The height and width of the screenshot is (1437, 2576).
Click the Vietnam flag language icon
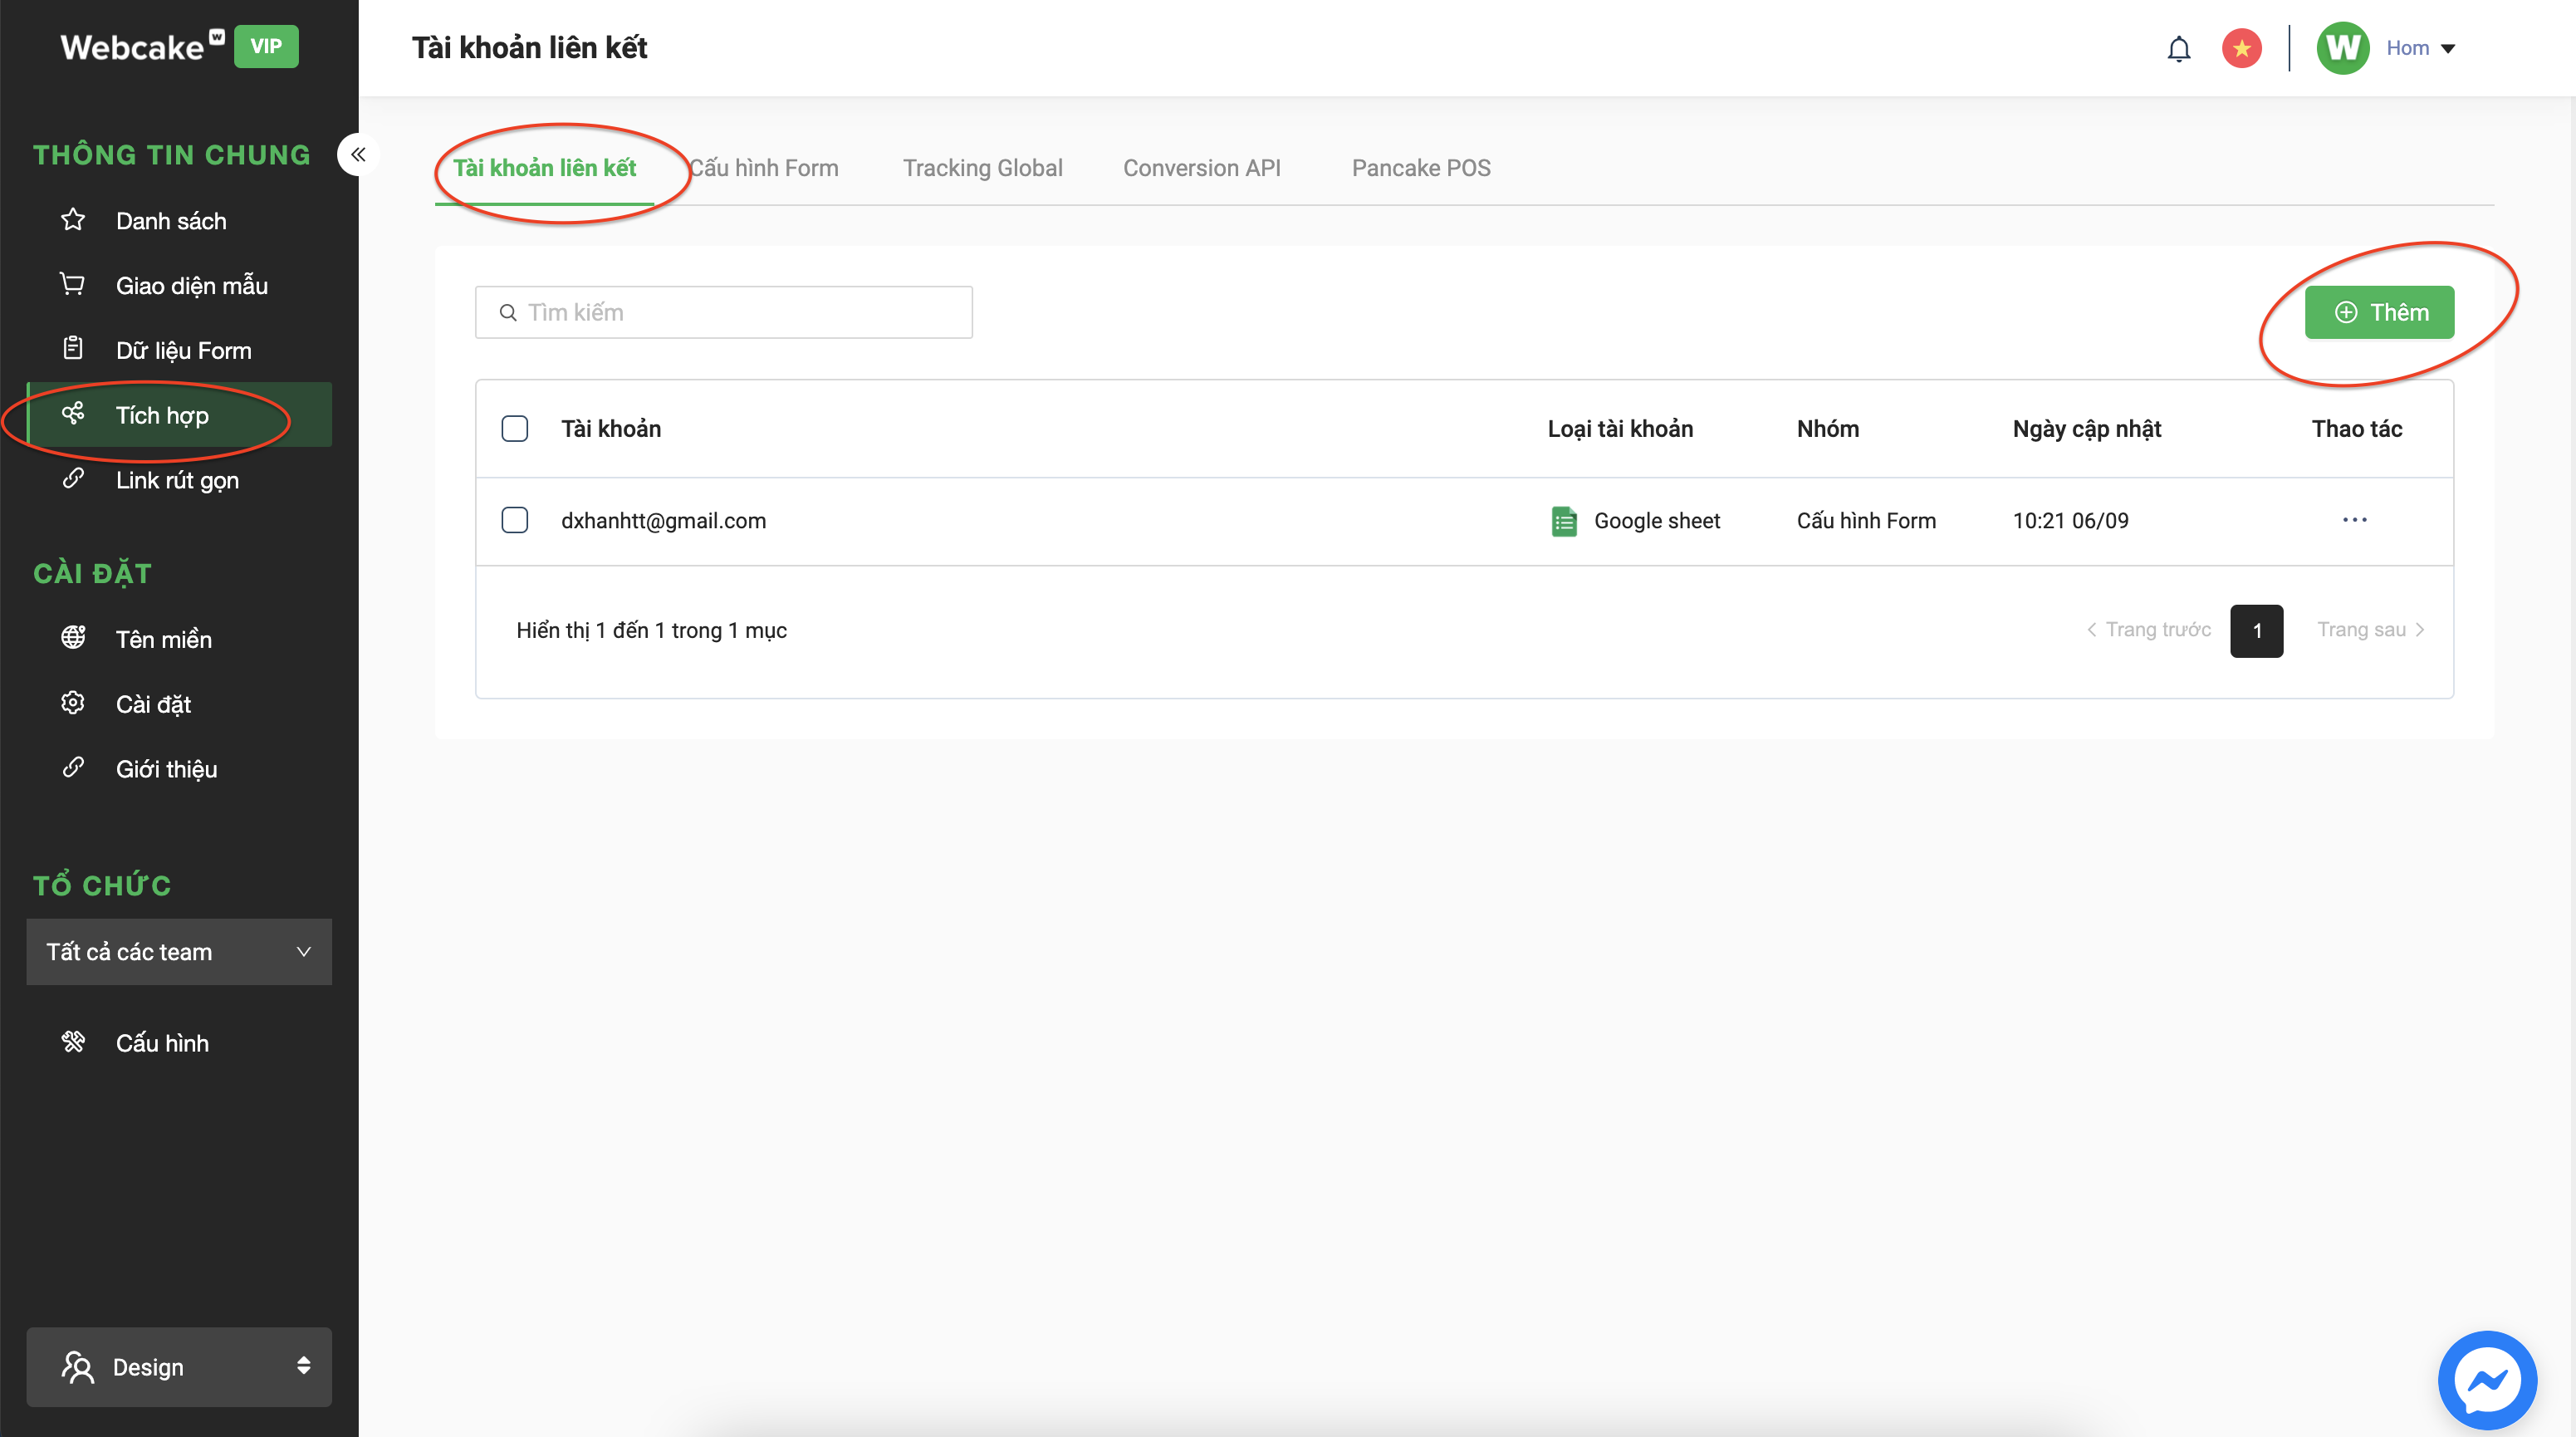point(2241,48)
